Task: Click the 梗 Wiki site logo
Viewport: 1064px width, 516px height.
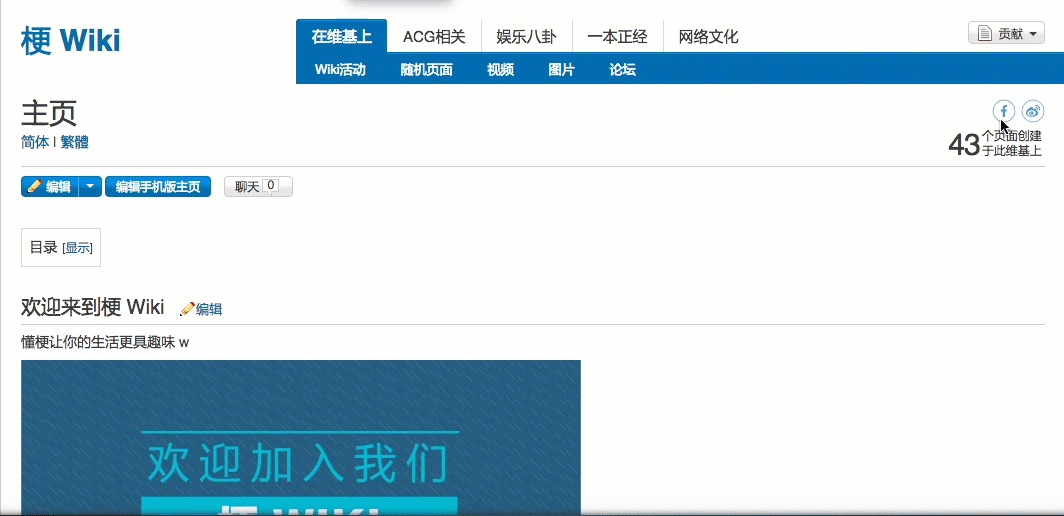Action: click(71, 41)
